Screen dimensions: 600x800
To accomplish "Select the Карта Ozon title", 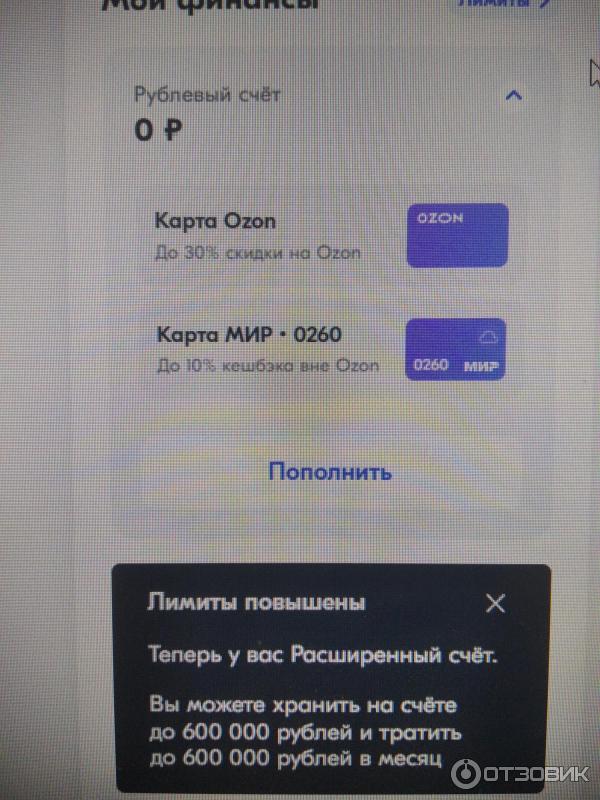I will pyautogui.click(x=215, y=222).
